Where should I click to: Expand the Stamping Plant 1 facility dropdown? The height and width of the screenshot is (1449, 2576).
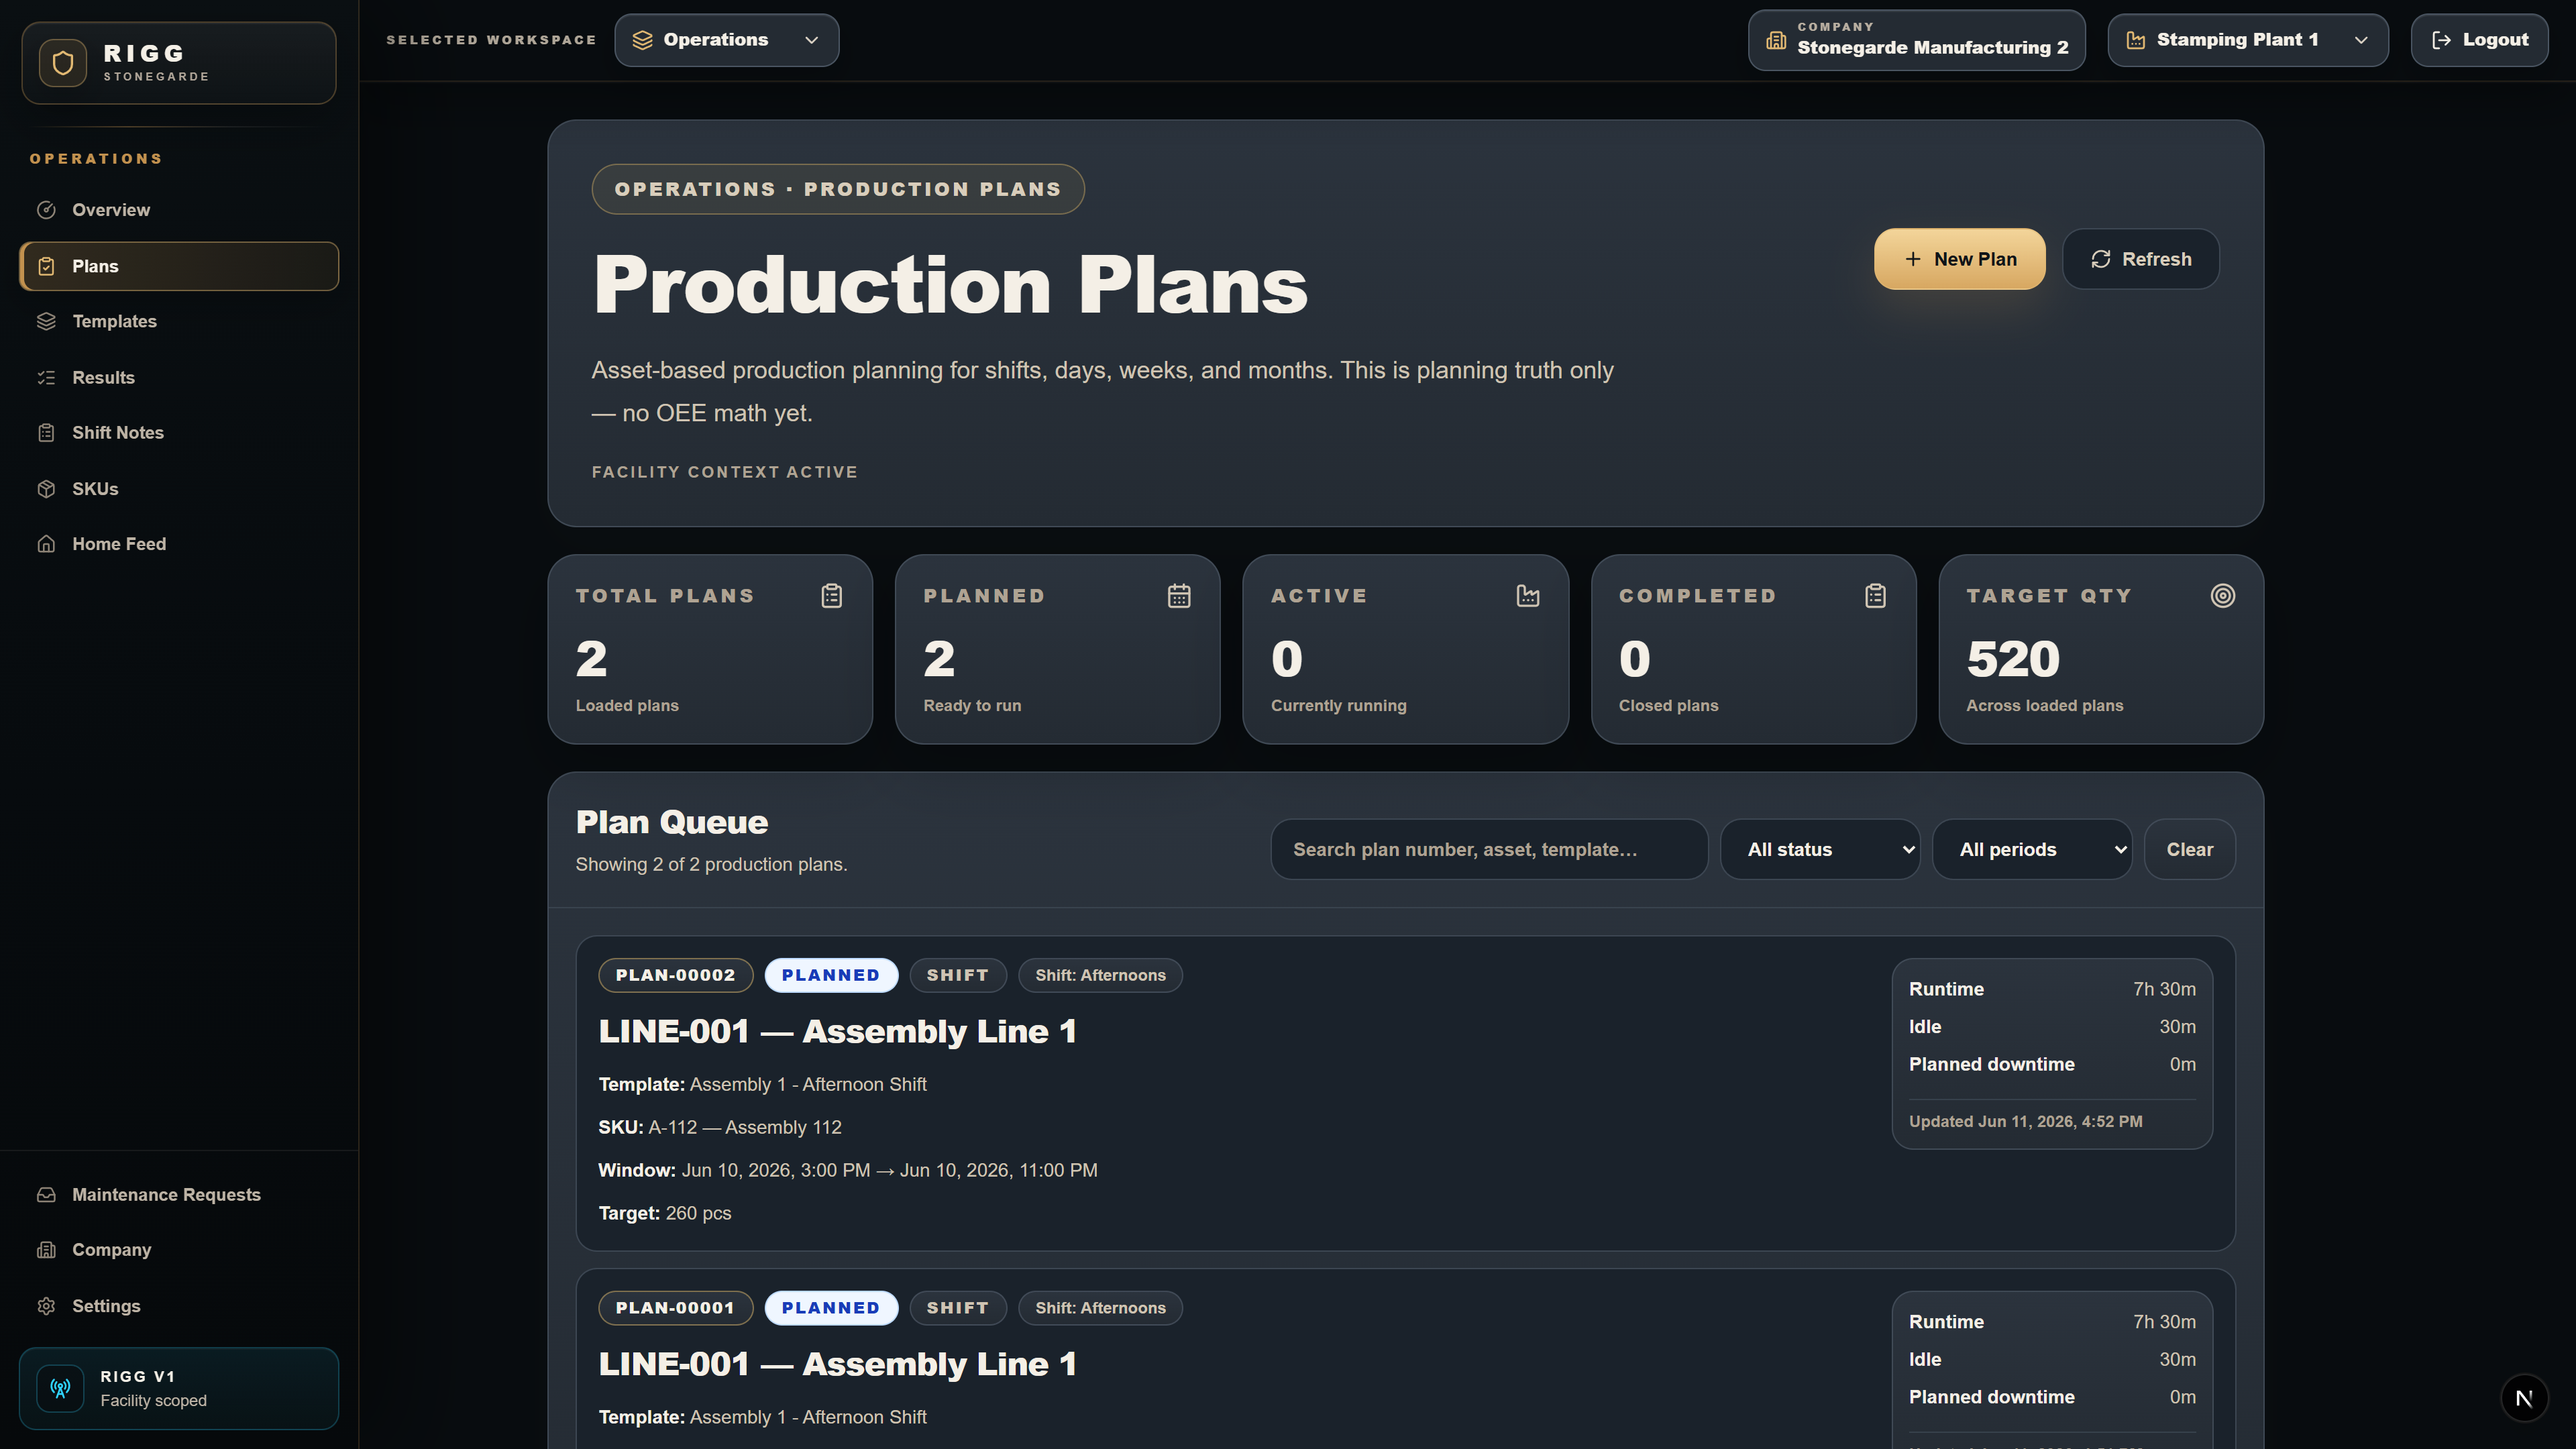tap(2248, 40)
